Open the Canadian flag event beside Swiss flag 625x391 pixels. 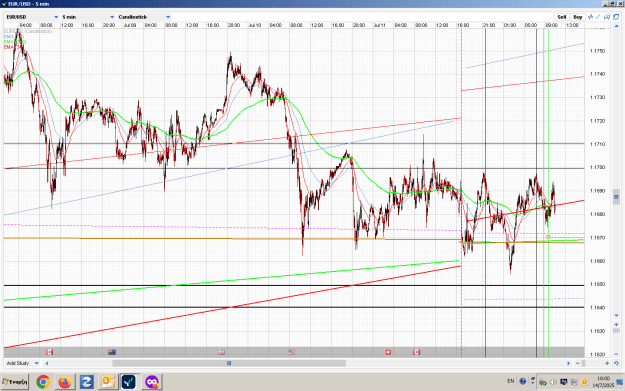point(417,352)
